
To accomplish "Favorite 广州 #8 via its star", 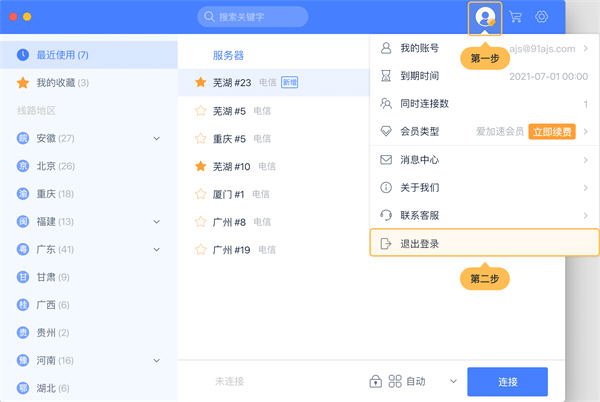I will [x=201, y=221].
